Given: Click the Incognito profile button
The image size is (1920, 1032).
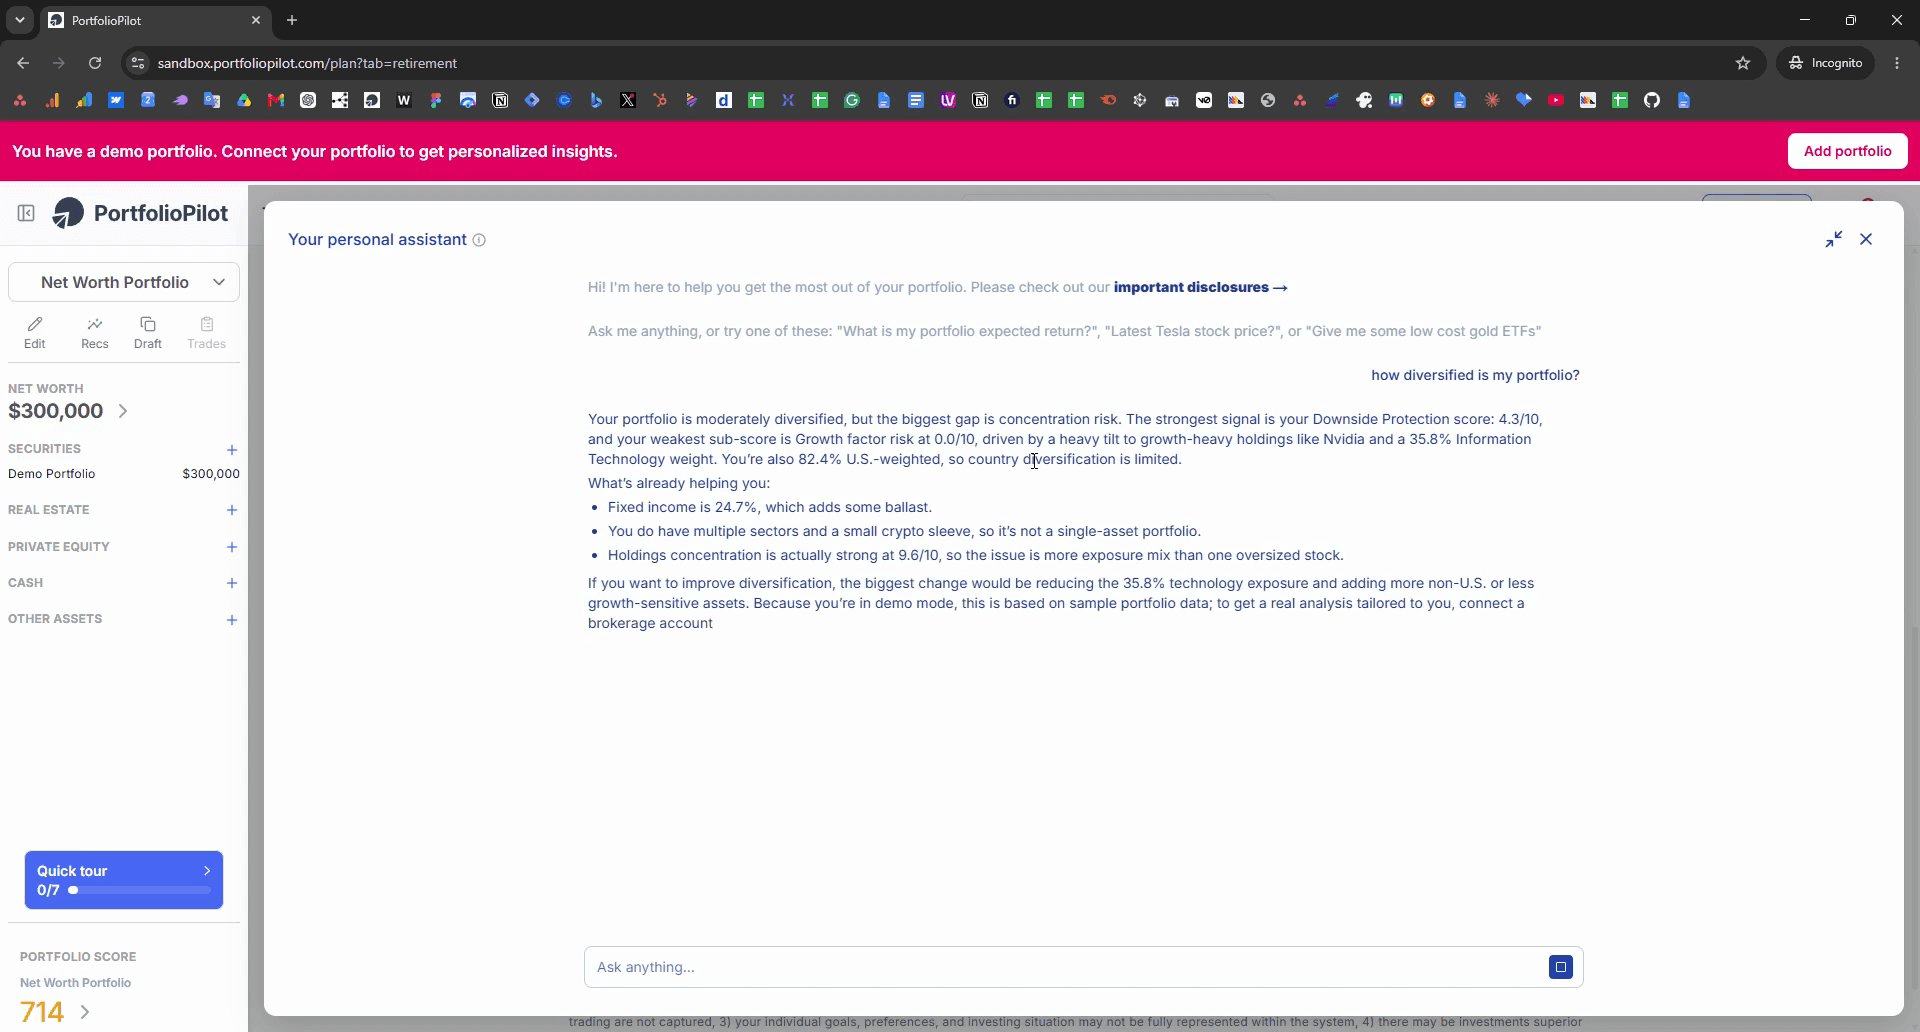Looking at the screenshot, I should coord(1826,63).
